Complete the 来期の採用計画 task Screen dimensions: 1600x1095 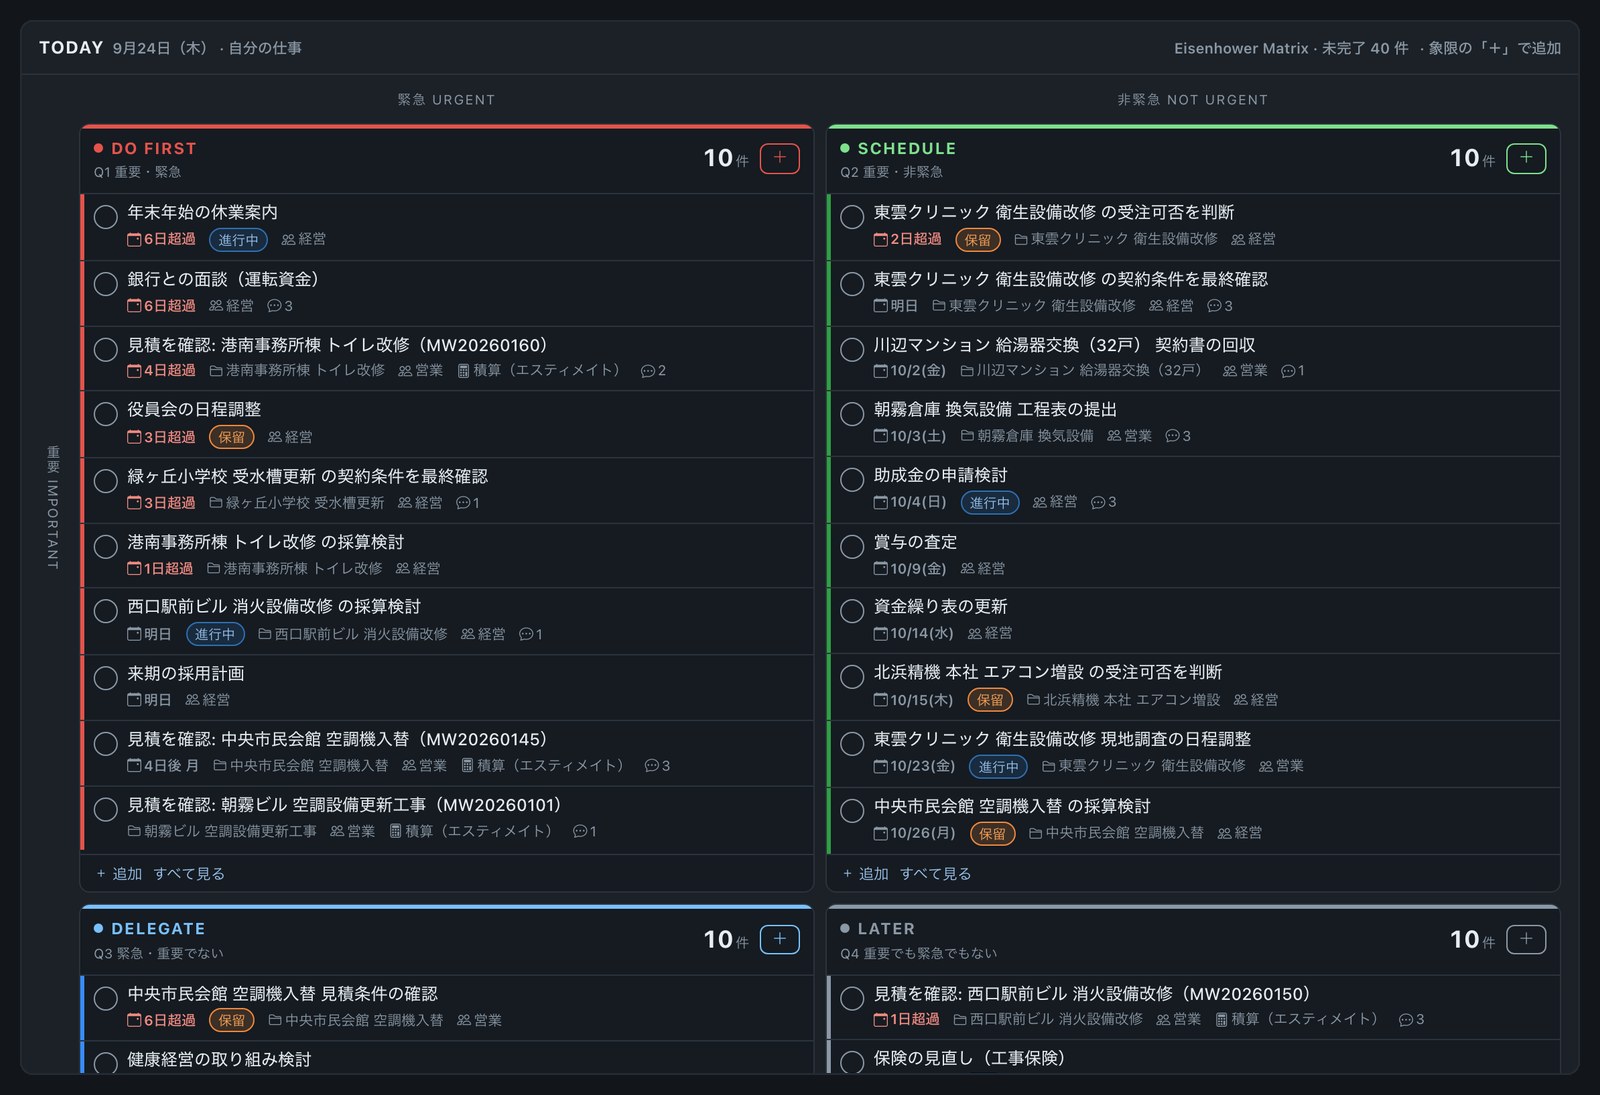point(105,678)
